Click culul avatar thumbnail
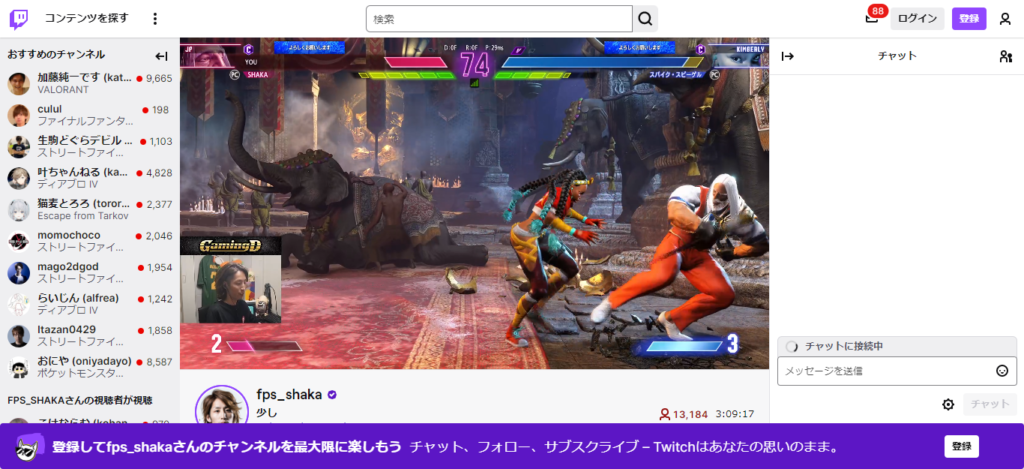Screen dimensions: 1024x469 (18, 115)
